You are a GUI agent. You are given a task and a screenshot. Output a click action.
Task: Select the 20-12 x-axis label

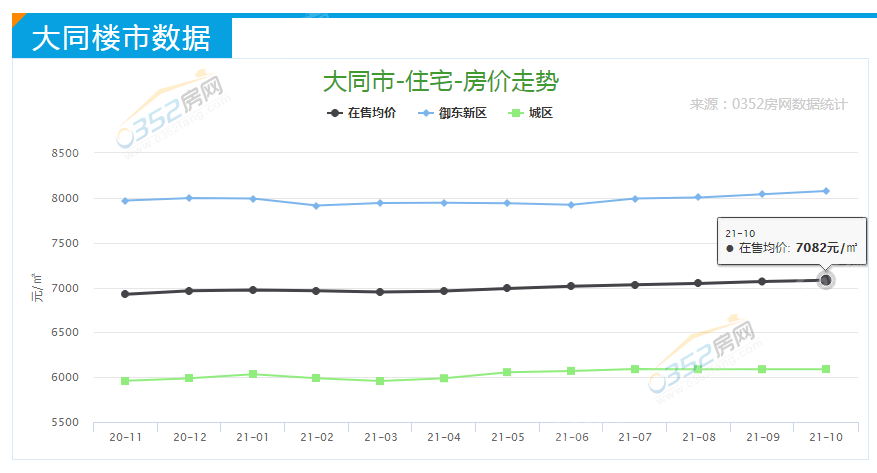tap(189, 437)
